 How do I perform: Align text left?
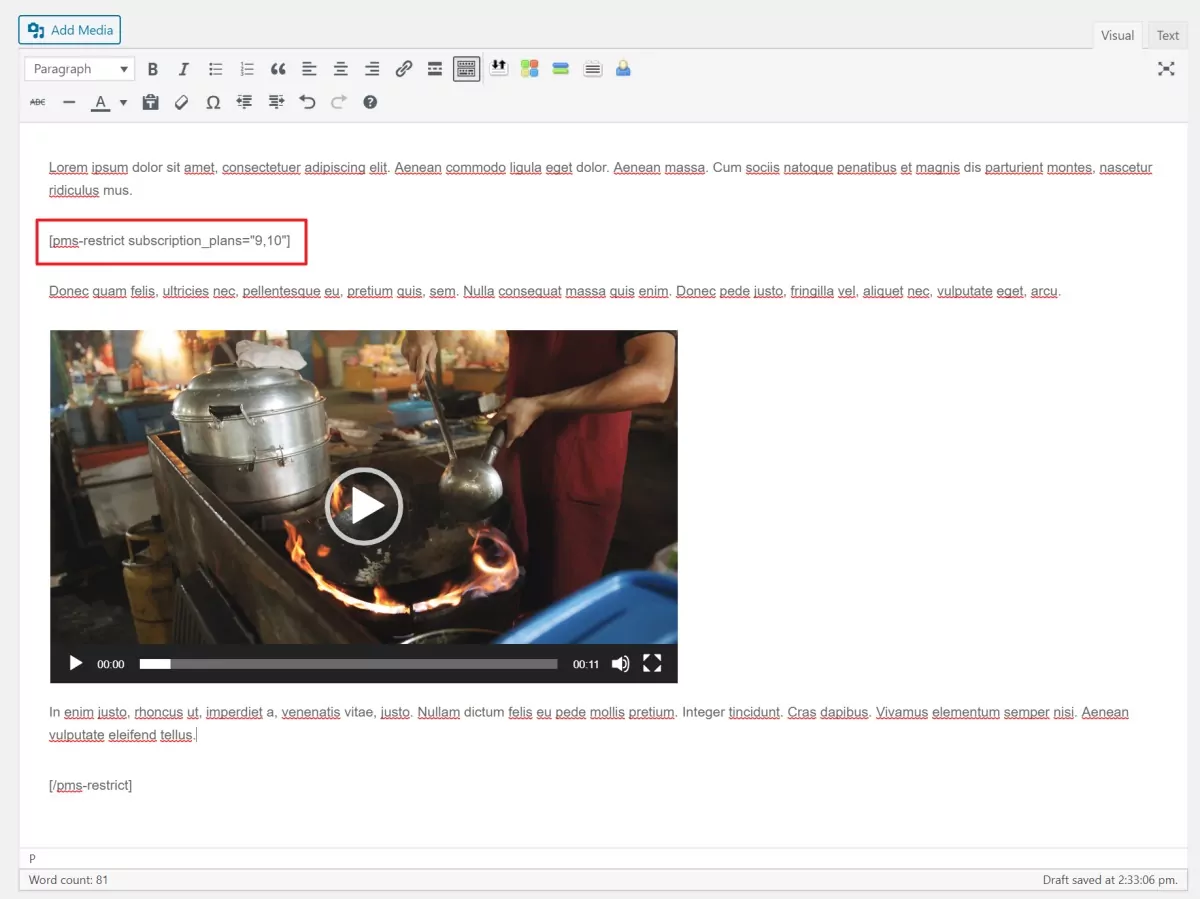click(x=309, y=69)
